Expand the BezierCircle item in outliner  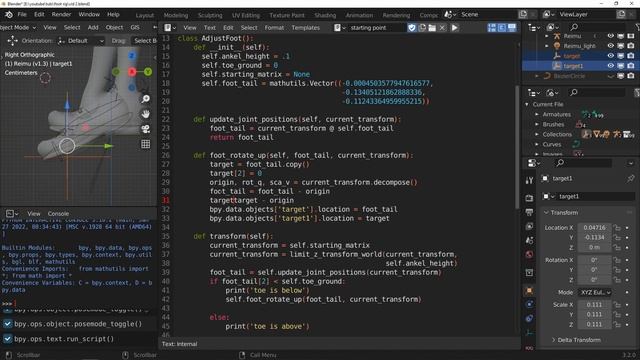pos(537,76)
